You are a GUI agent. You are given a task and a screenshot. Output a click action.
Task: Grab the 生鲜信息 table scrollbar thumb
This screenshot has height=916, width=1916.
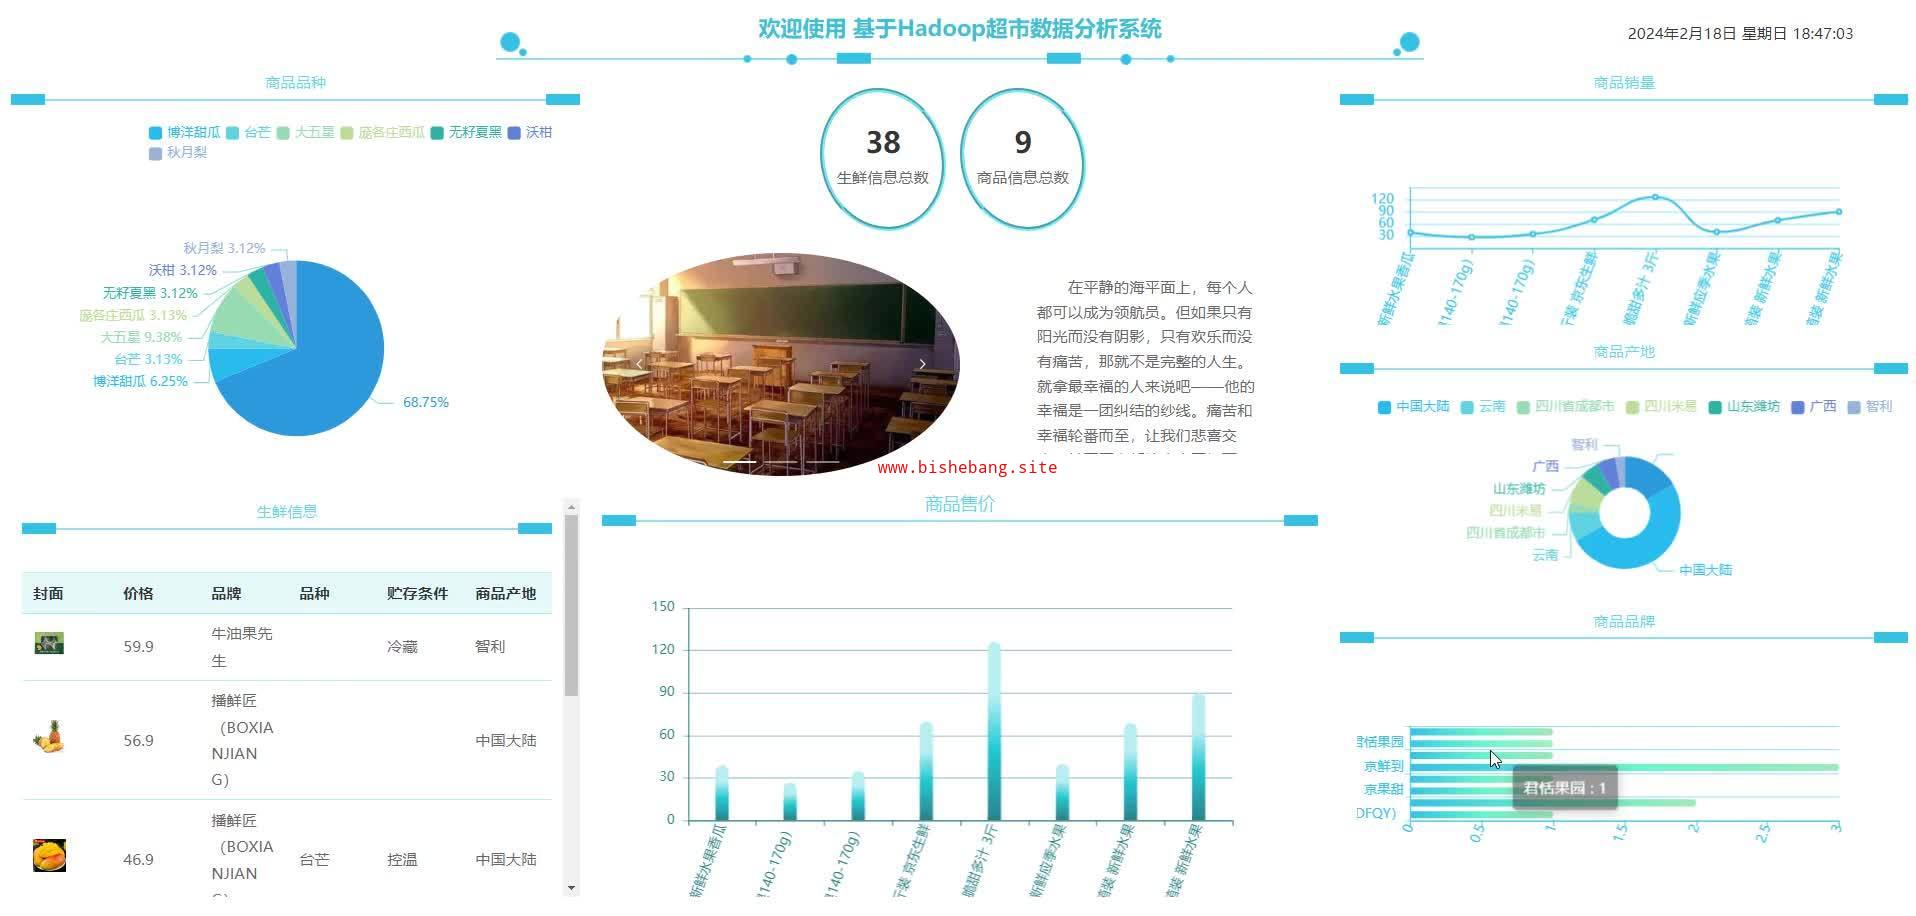(571, 606)
